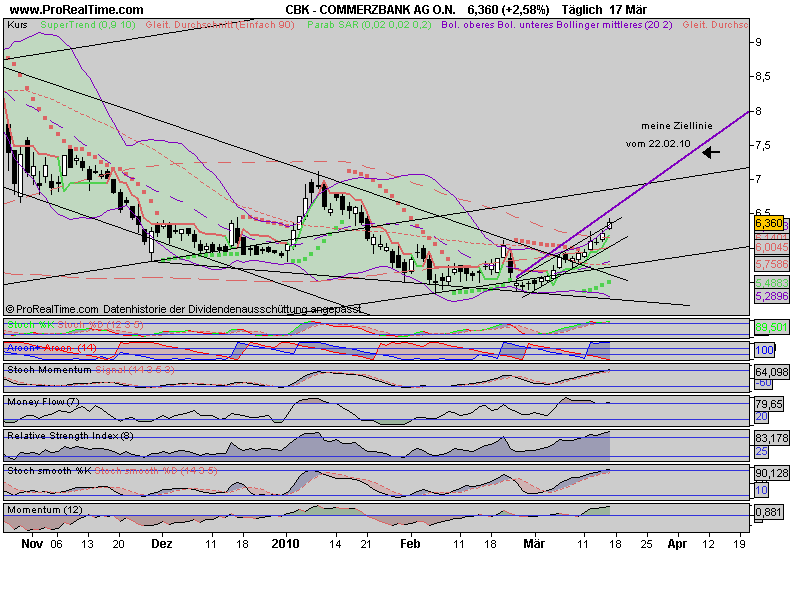Select the green 5,4883 price tag
Image resolution: width=800 pixels, height=600 pixels.
coord(772,283)
